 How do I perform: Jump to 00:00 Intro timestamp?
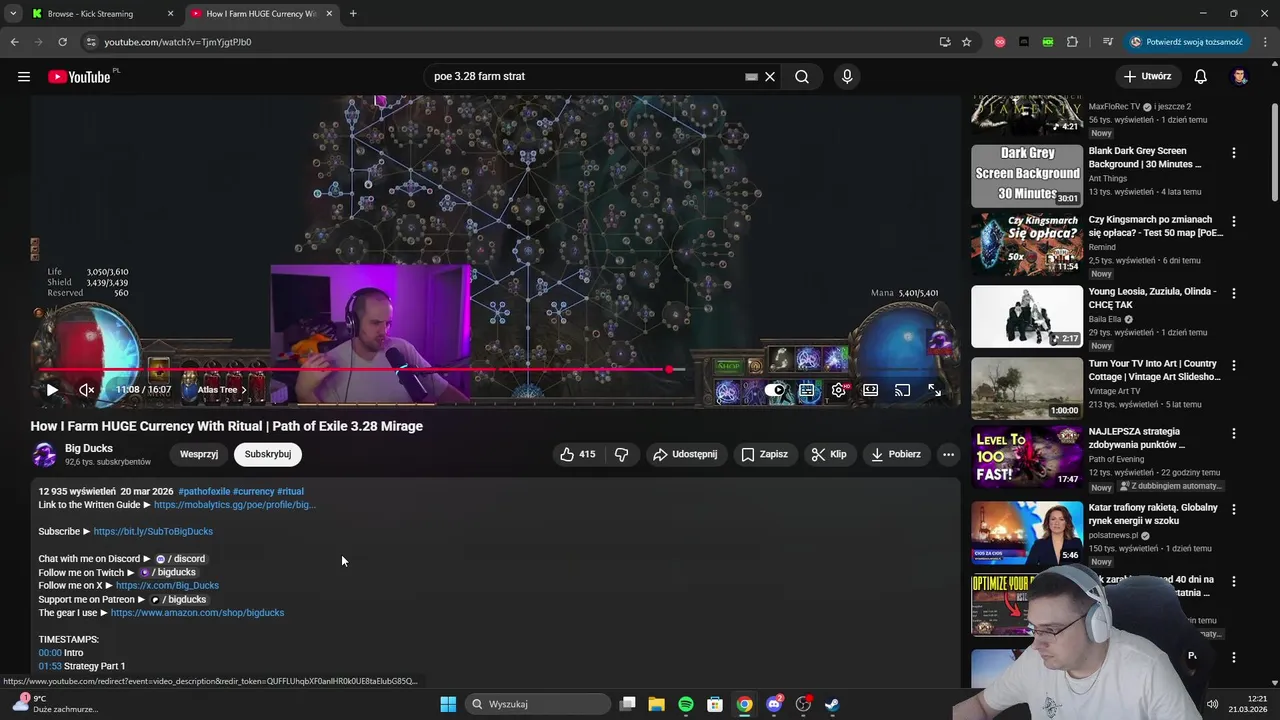coord(50,653)
